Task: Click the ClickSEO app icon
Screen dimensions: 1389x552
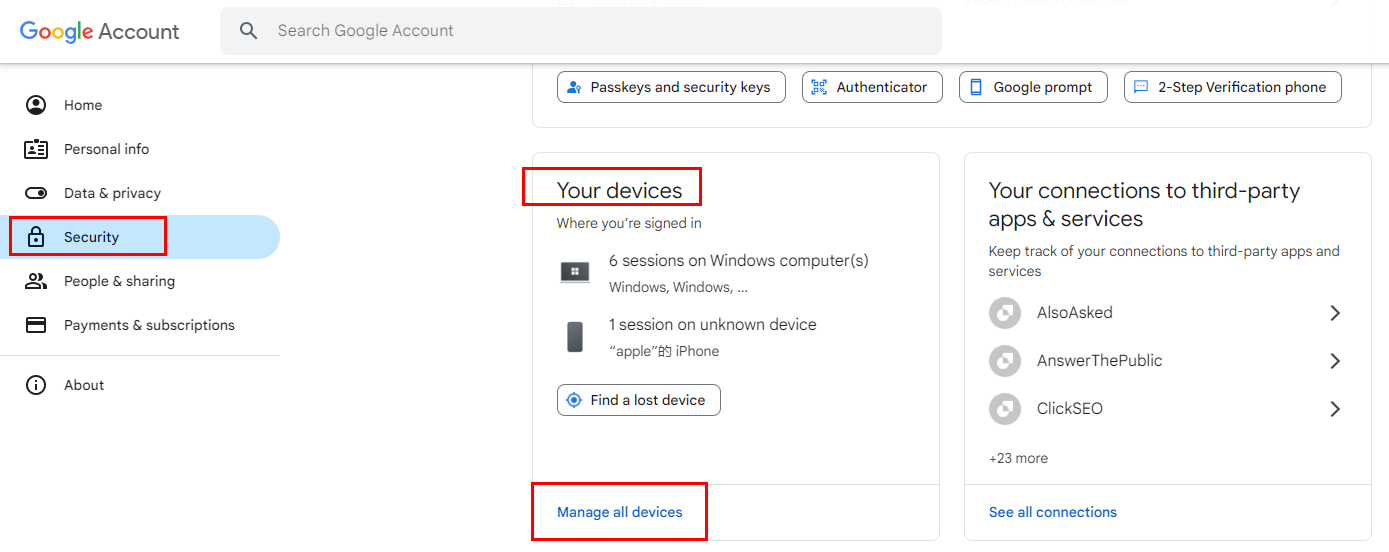Action: [1005, 409]
